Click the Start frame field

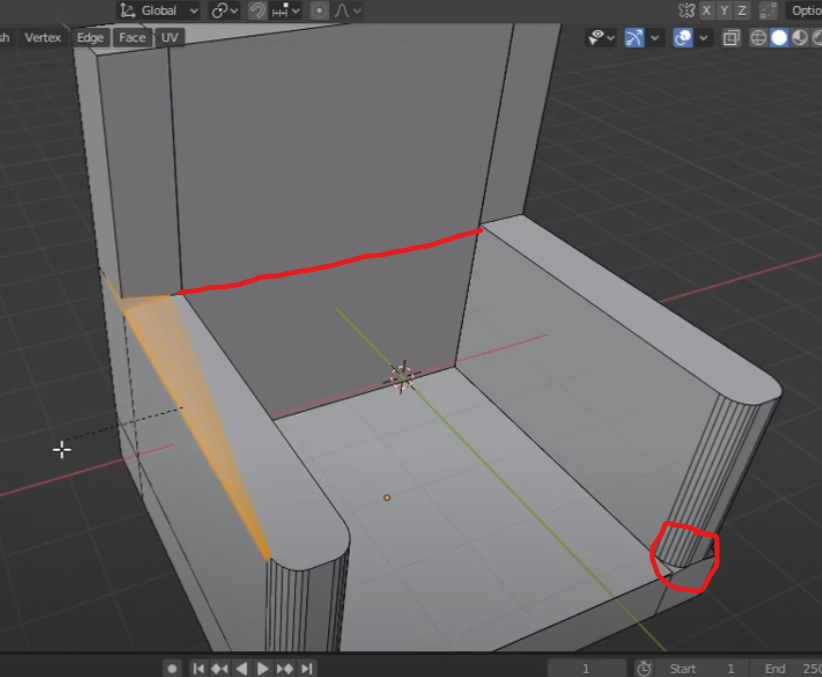(702, 669)
